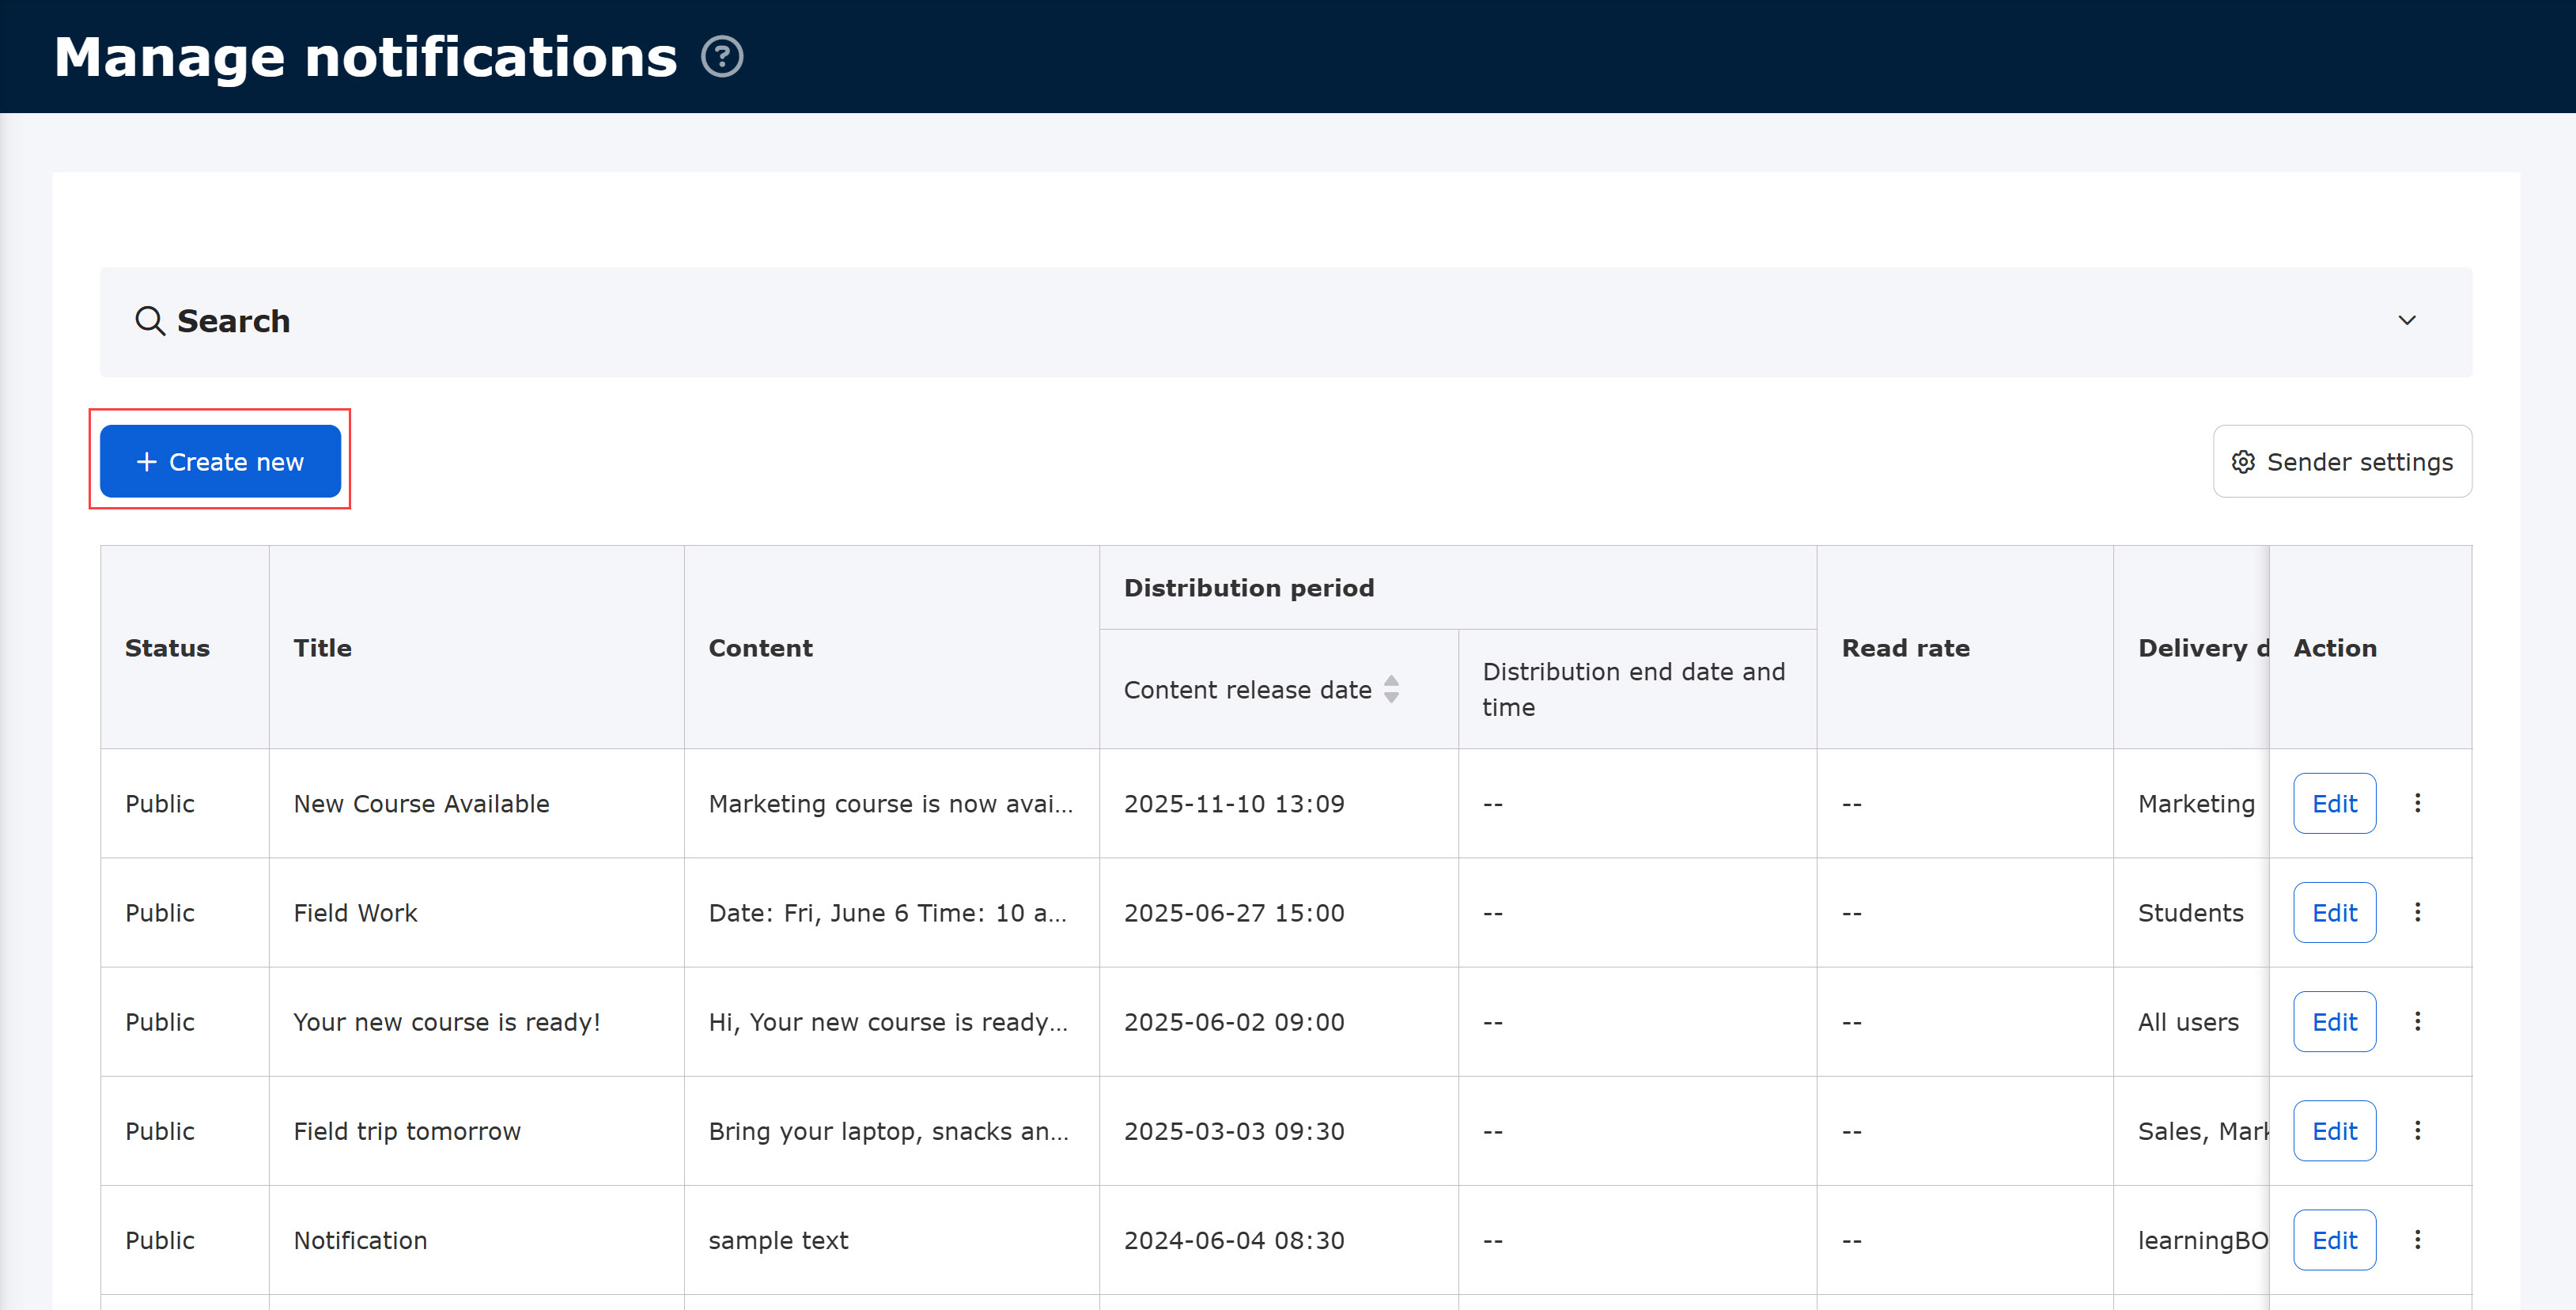
Task: Click the Create new button
Action: [x=220, y=461]
